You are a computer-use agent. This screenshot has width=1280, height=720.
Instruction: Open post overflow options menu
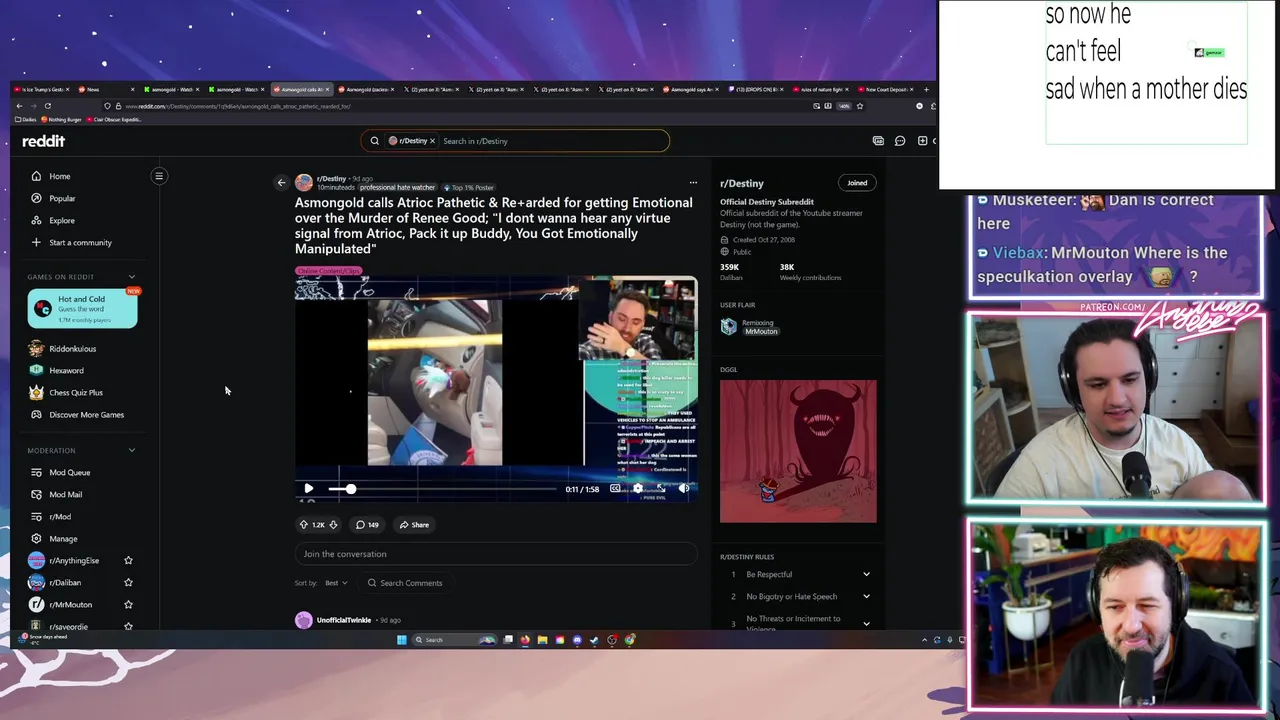click(x=693, y=182)
